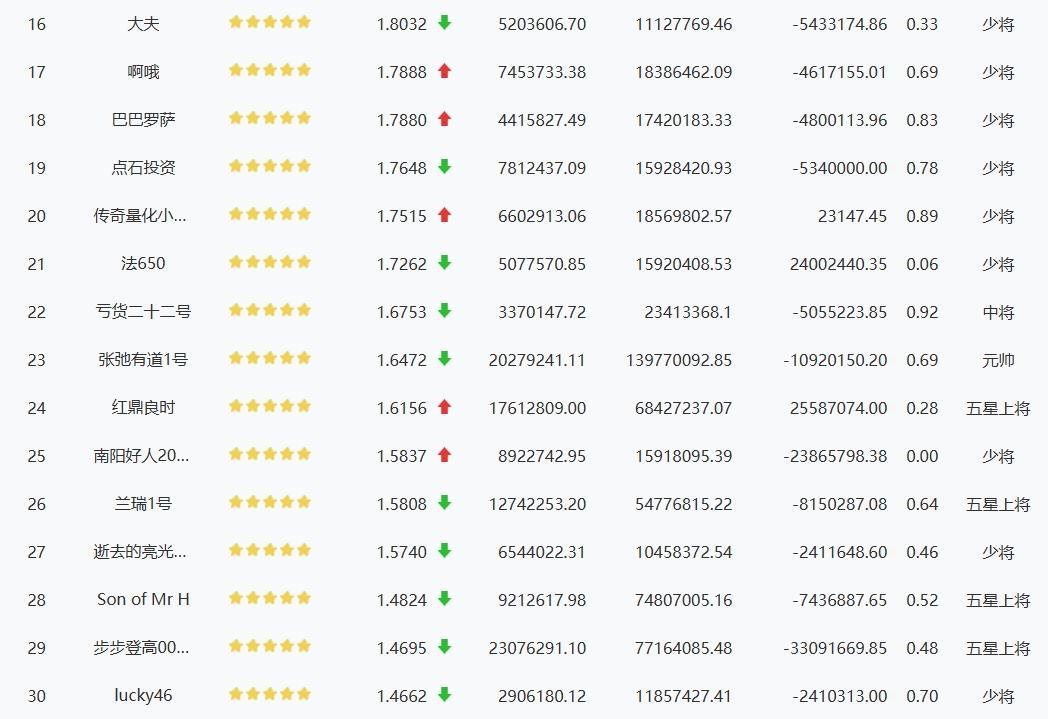Open the 巴巴罗萨 account name
Viewport: 1048px width, 719px height.
(143, 120)
